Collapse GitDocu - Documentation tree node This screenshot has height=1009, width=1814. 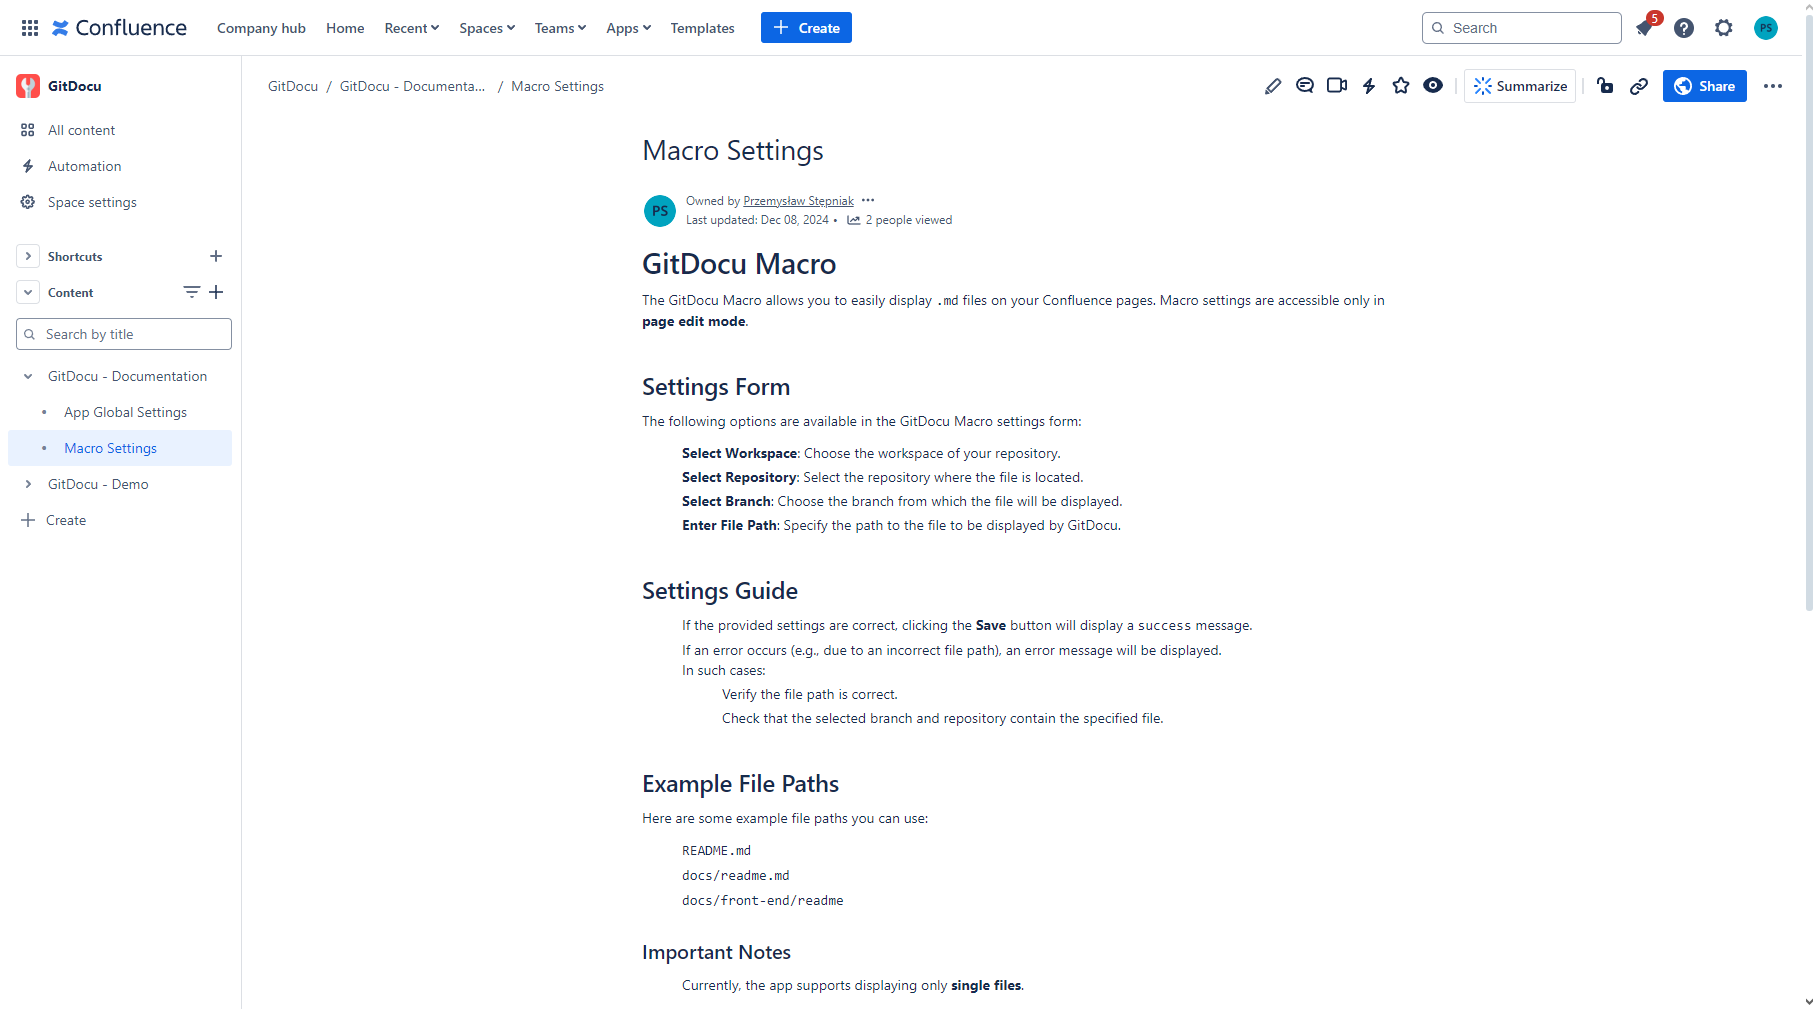click(28, 376)
